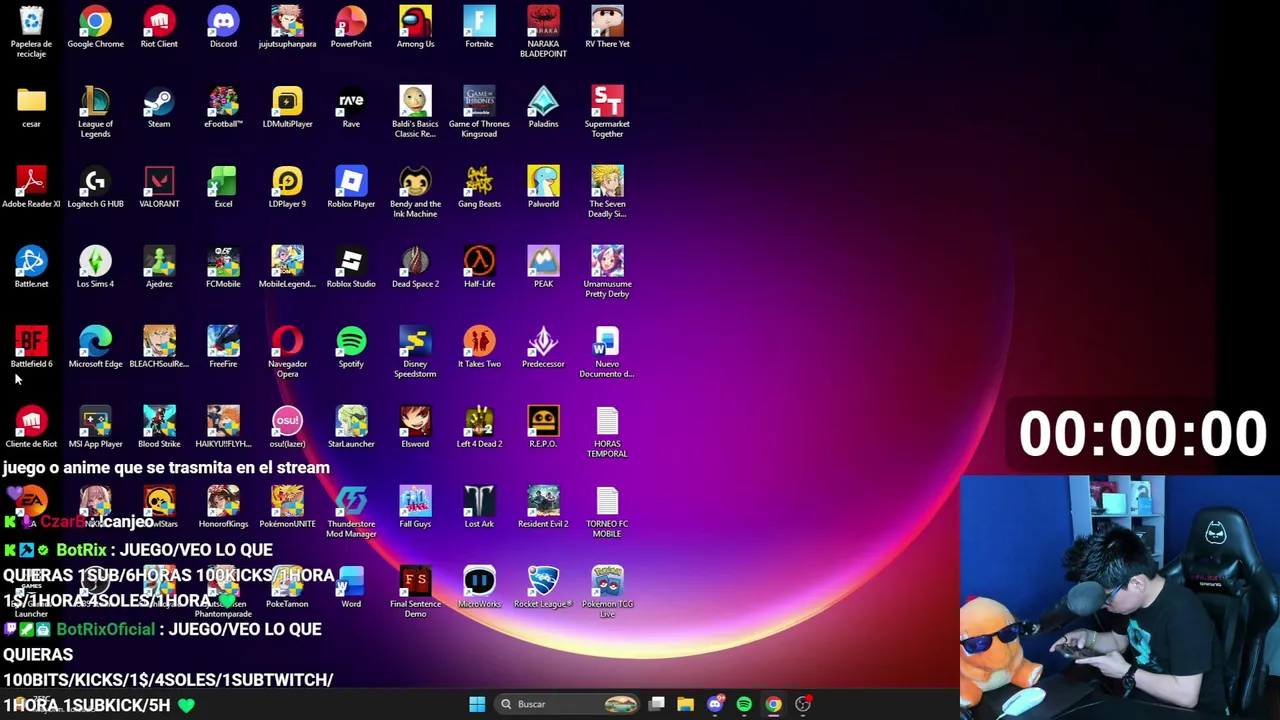
Task: Select the Predecessor desktop icon
Action: pos(543,347)
